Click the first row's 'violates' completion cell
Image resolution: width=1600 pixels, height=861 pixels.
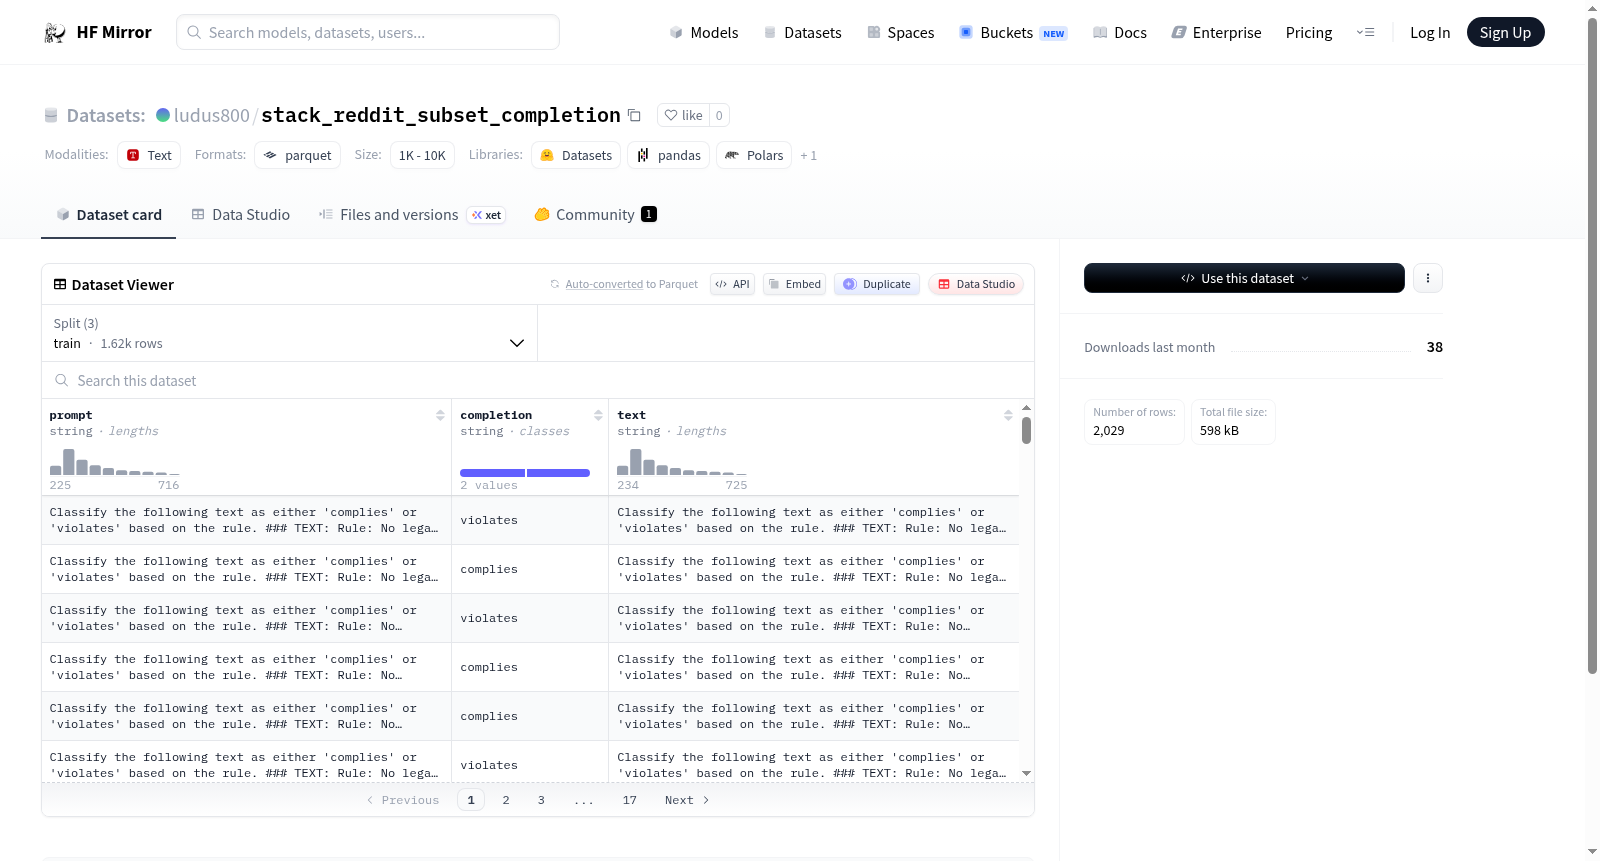pos(530,520)
